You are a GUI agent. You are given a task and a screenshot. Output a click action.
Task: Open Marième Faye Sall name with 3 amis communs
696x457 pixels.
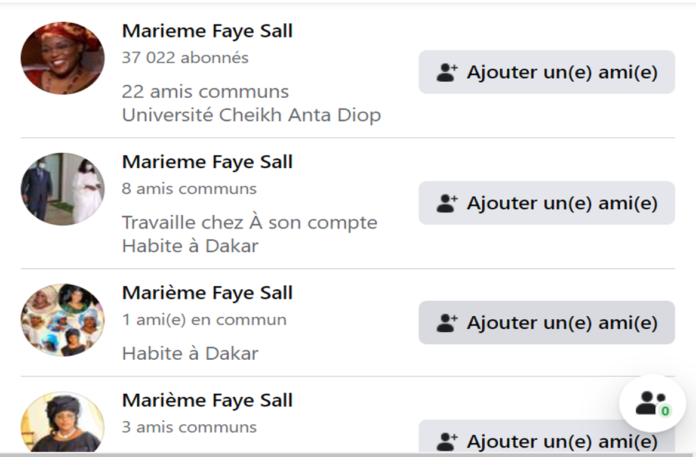tap(207, 400)
